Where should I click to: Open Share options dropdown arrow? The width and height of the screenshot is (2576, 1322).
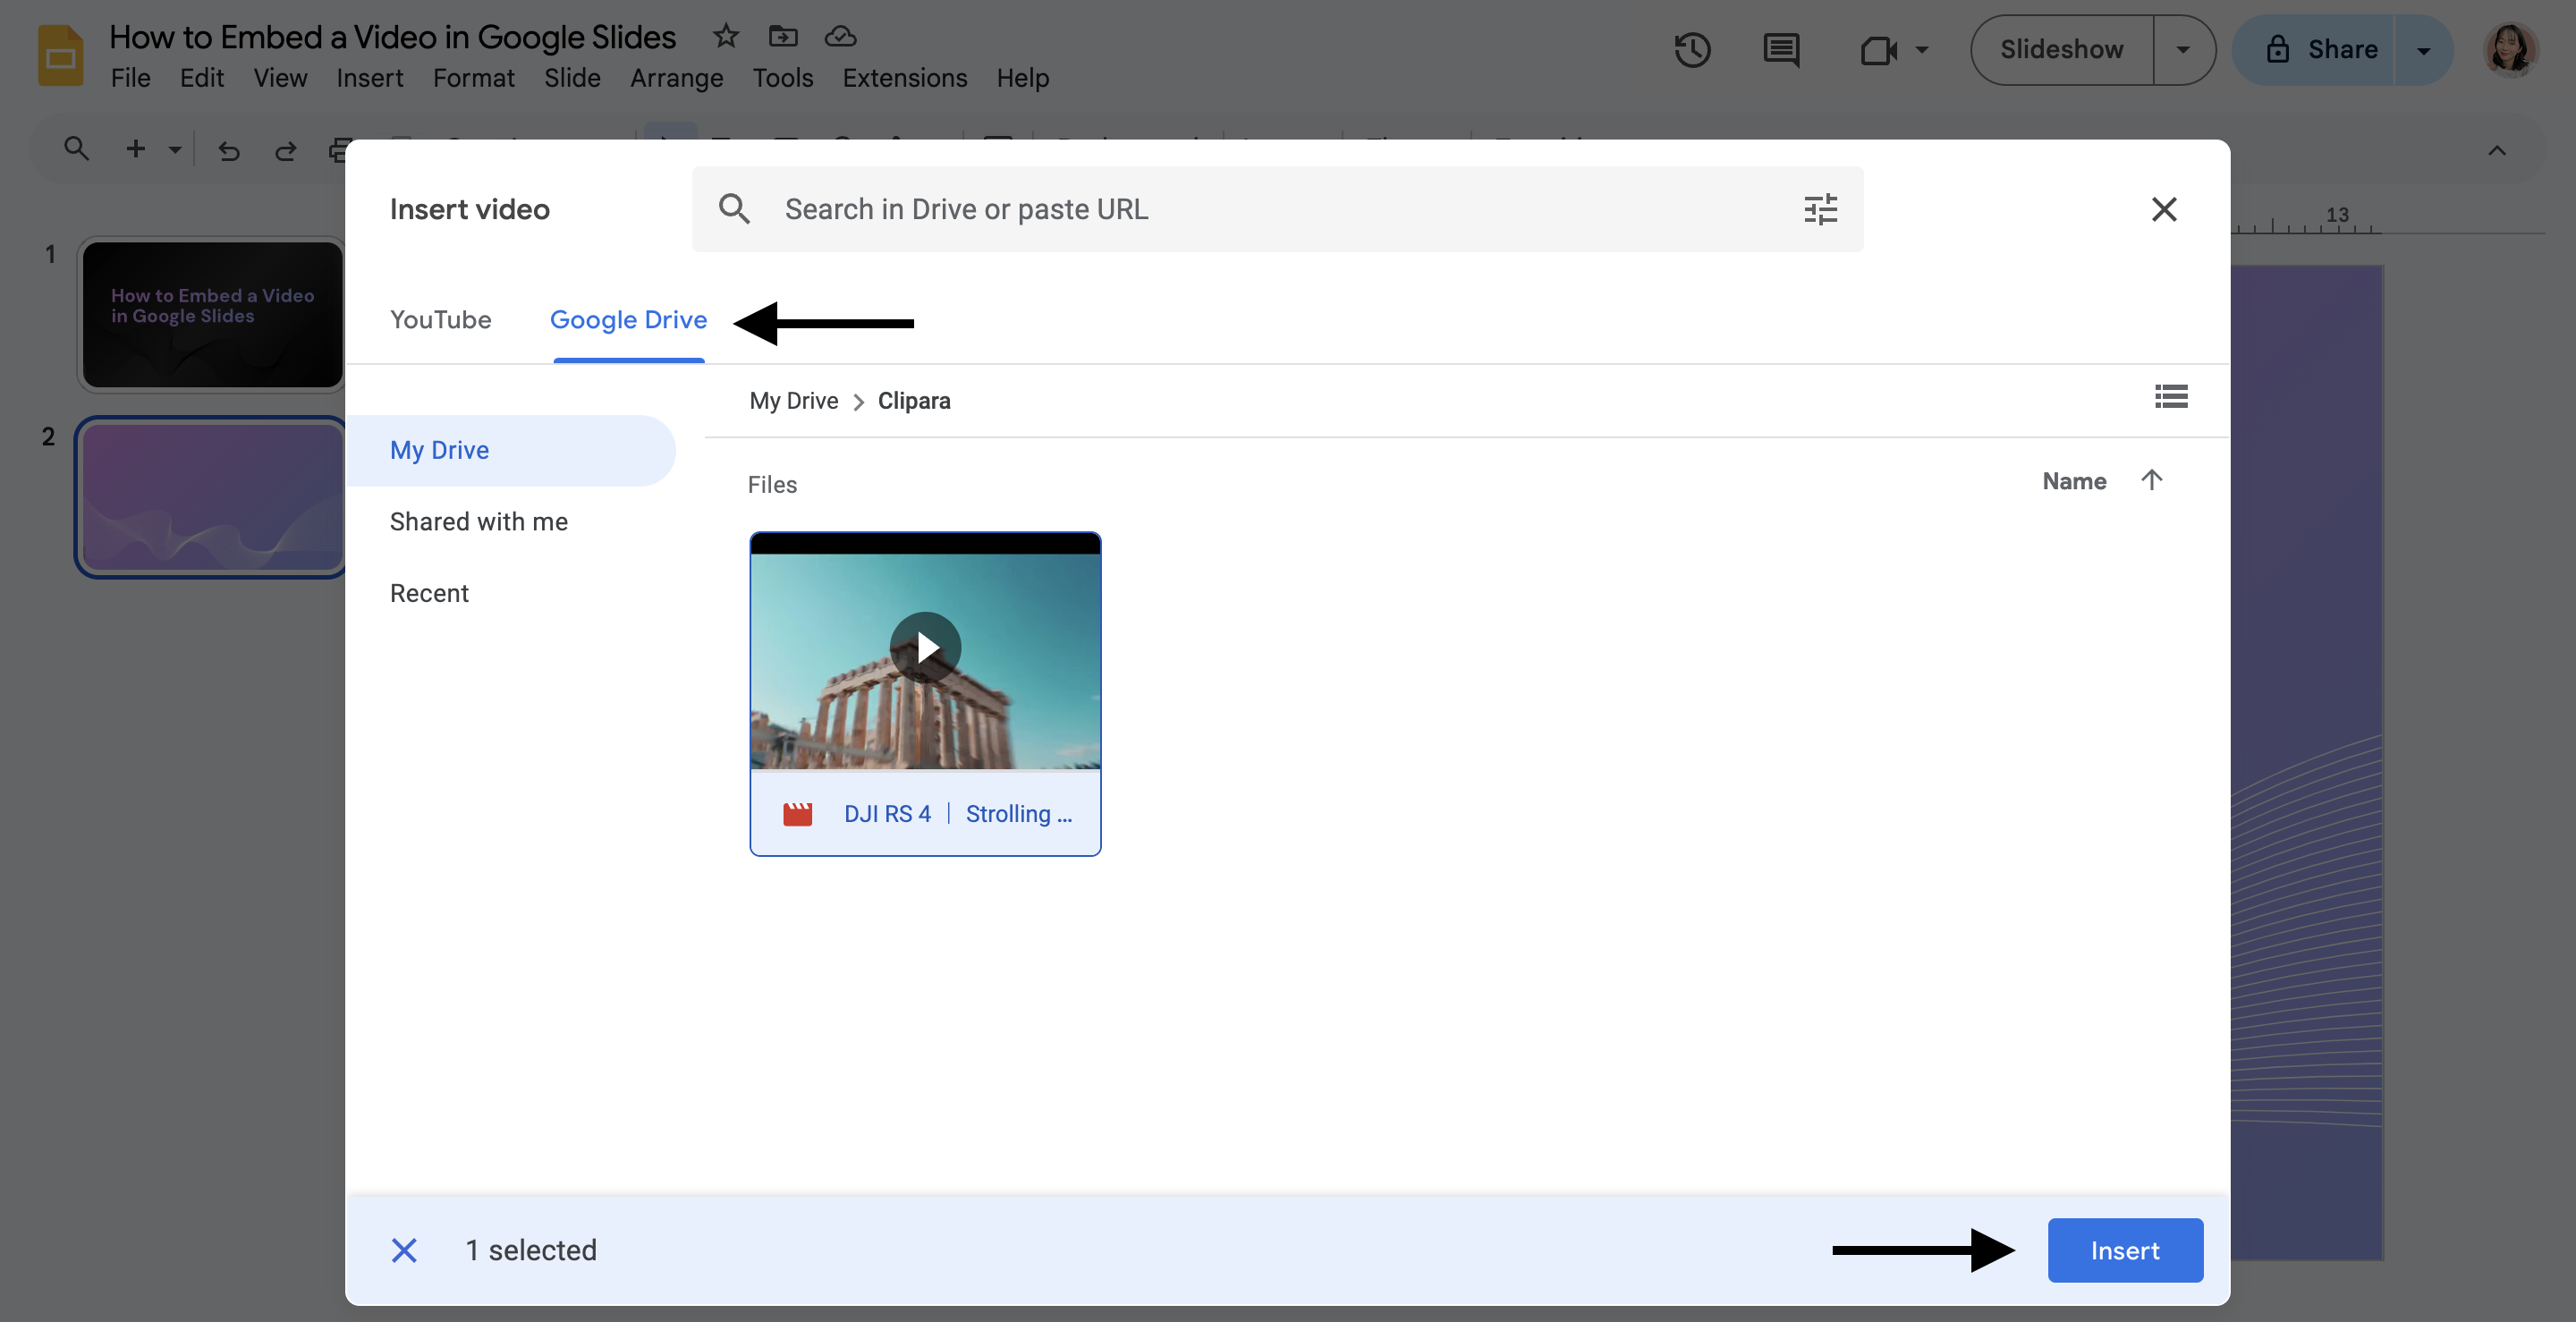[2423, 50]
